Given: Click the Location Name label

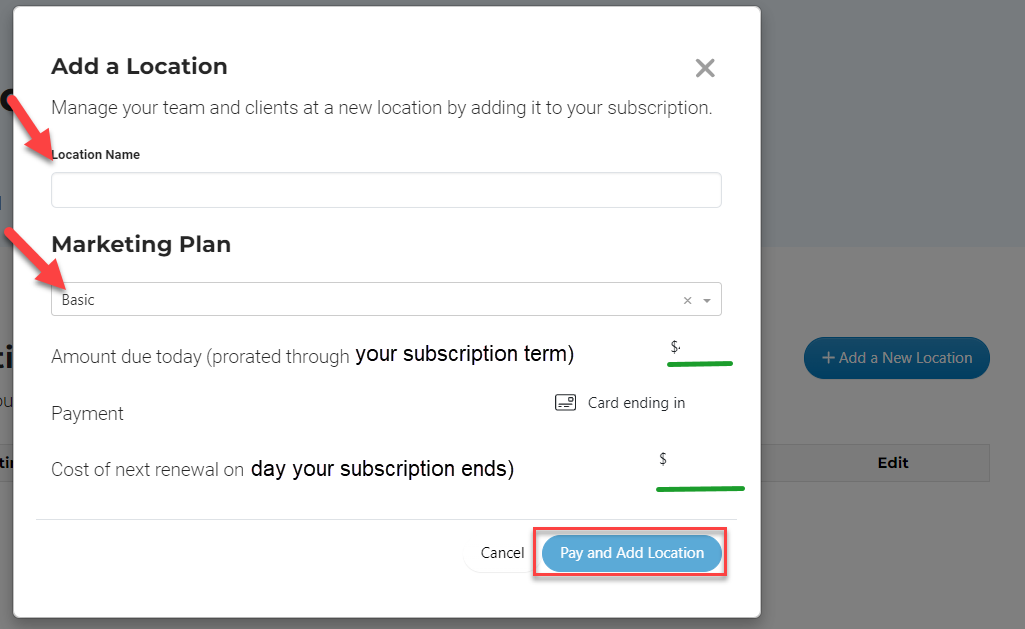Looking at the screenshot, I should pyautogui.click(x=95, y=155).
